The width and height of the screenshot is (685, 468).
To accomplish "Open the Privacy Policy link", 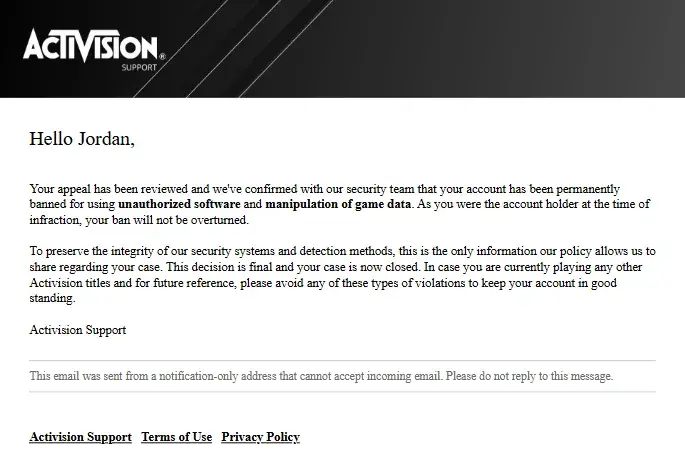I will point(260,437).
